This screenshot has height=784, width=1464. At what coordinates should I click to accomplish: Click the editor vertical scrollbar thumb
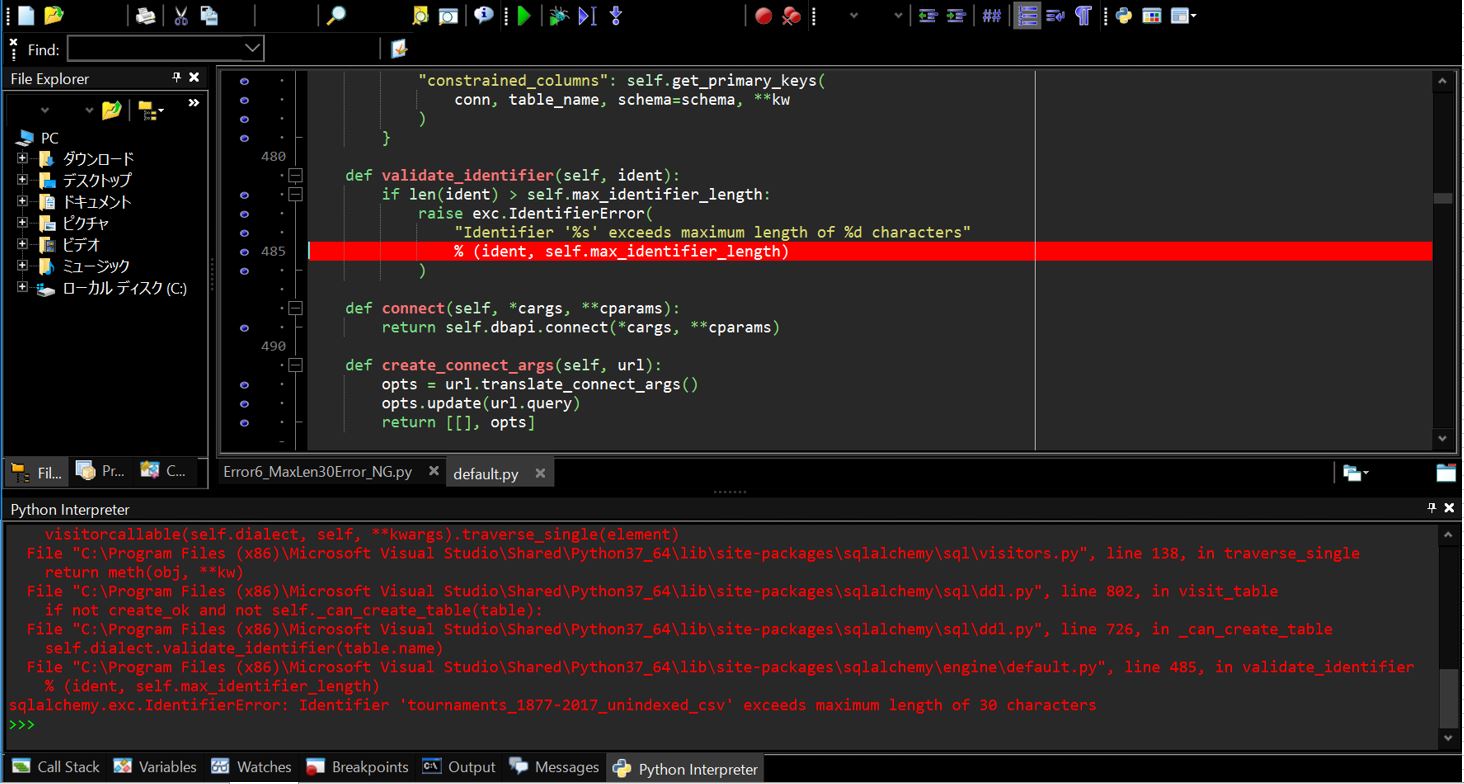point(1442,198)
